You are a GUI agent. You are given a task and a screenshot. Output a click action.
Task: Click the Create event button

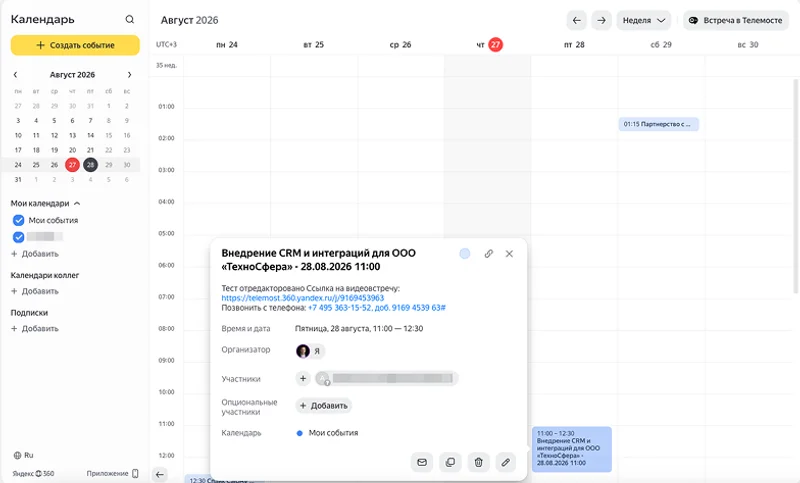pyautogui.click(x=75, y=45)
